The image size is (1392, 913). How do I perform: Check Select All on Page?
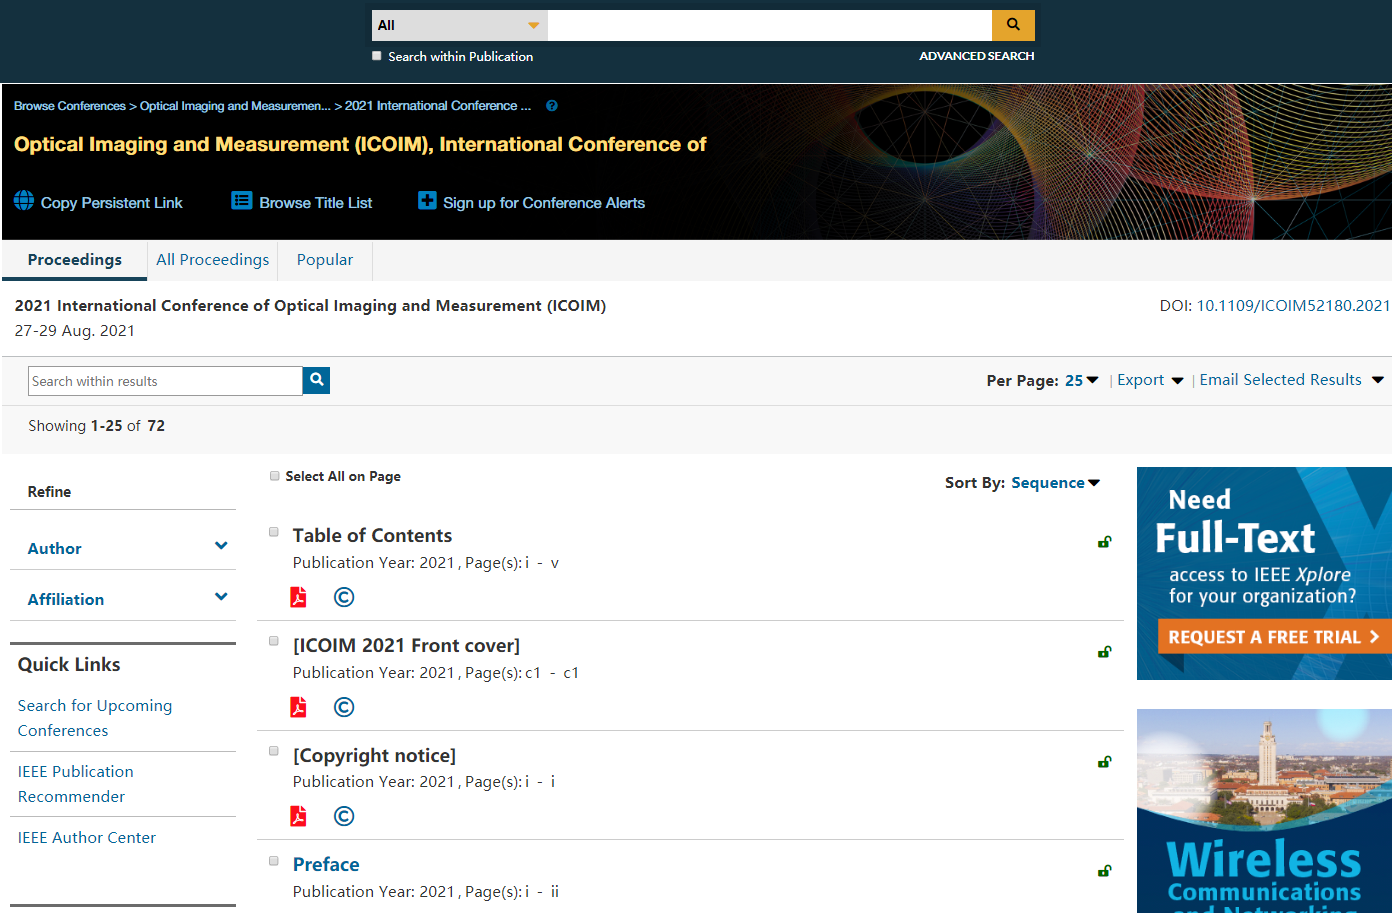[274, 476]
